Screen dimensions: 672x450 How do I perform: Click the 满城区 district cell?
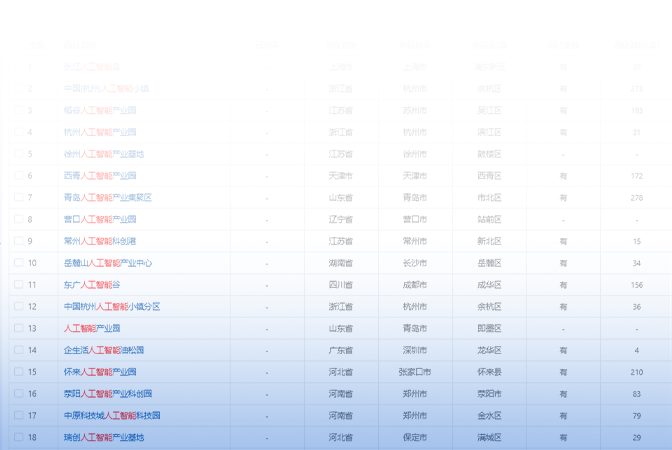(x=489, y=438)
